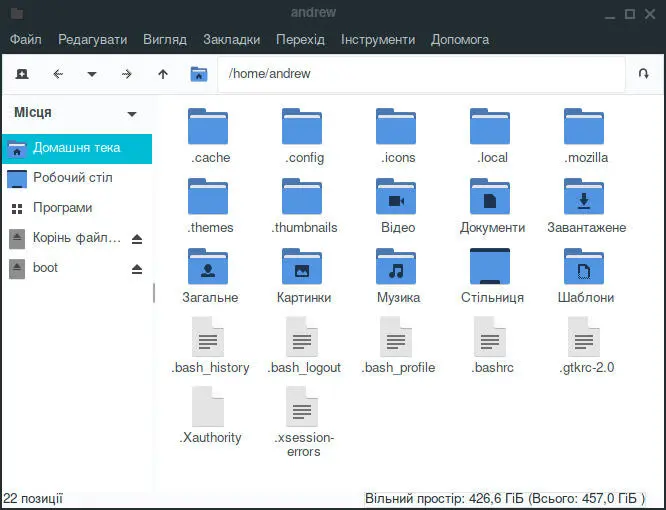Select the .gtkrc-2.0 file icon
The height and width of the screenshot is (510, 666).
point(584,337)
